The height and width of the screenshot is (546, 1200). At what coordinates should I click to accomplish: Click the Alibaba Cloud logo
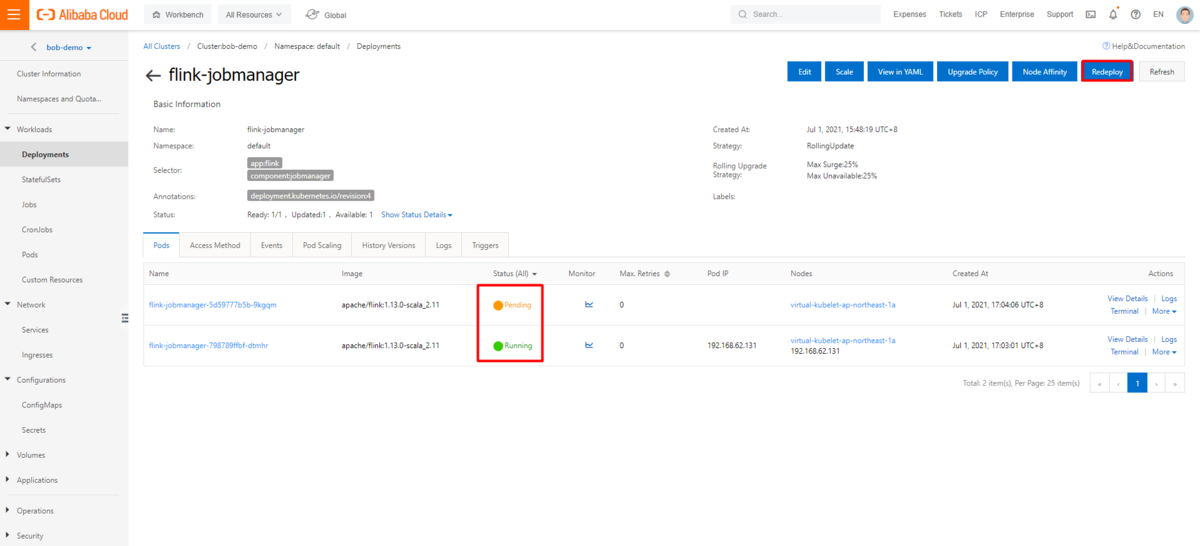click(82, 15)
